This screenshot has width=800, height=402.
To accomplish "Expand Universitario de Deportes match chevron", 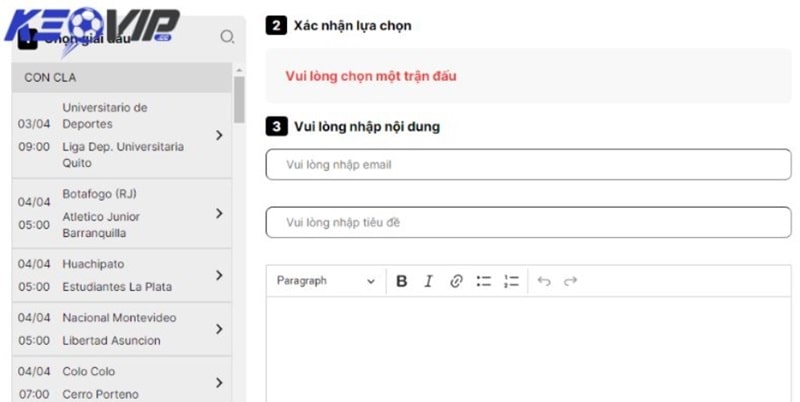I will coord(219,135).
